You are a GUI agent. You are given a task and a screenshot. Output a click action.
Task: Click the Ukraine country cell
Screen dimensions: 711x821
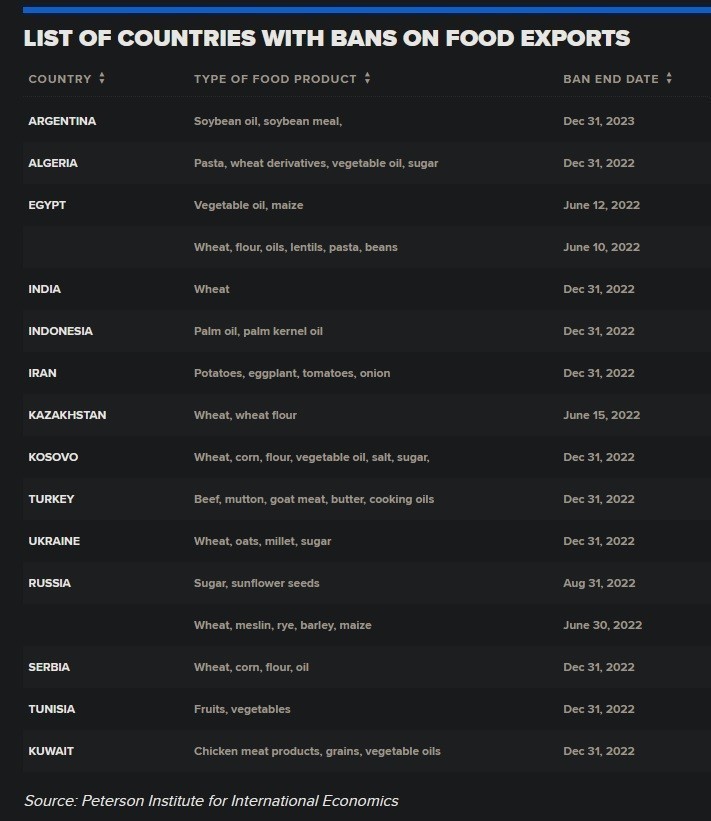point(54,541)
